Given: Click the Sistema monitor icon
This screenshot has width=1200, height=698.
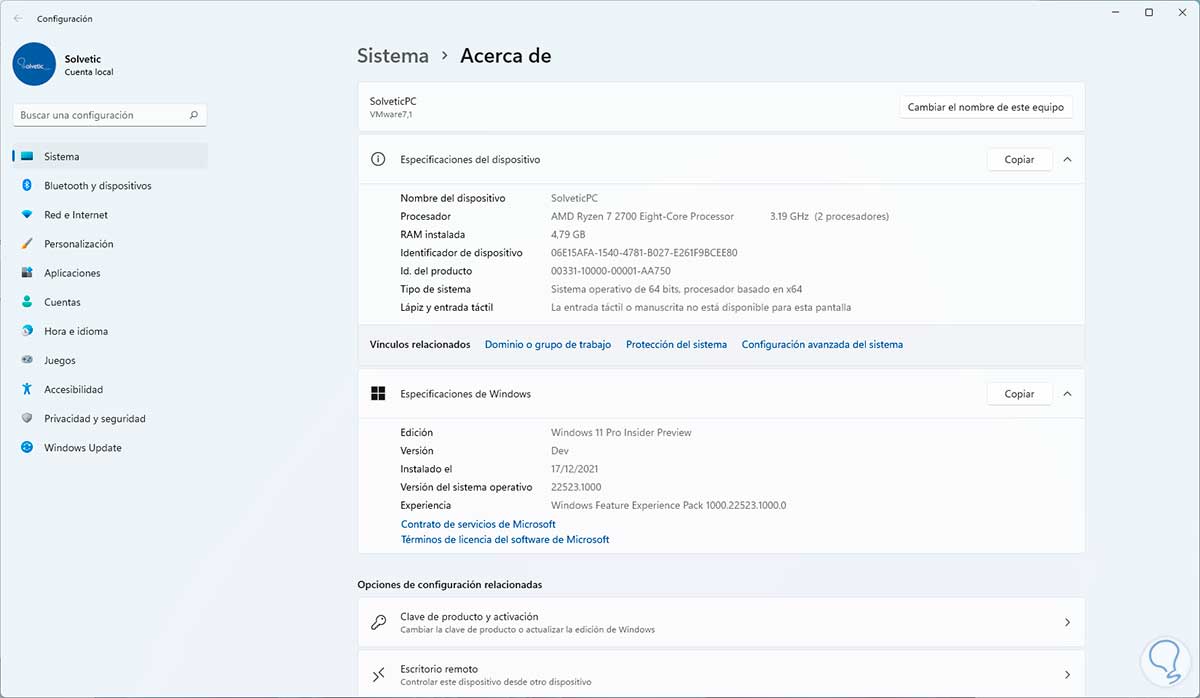Looking at the screenshot, I should coord(26,157).
